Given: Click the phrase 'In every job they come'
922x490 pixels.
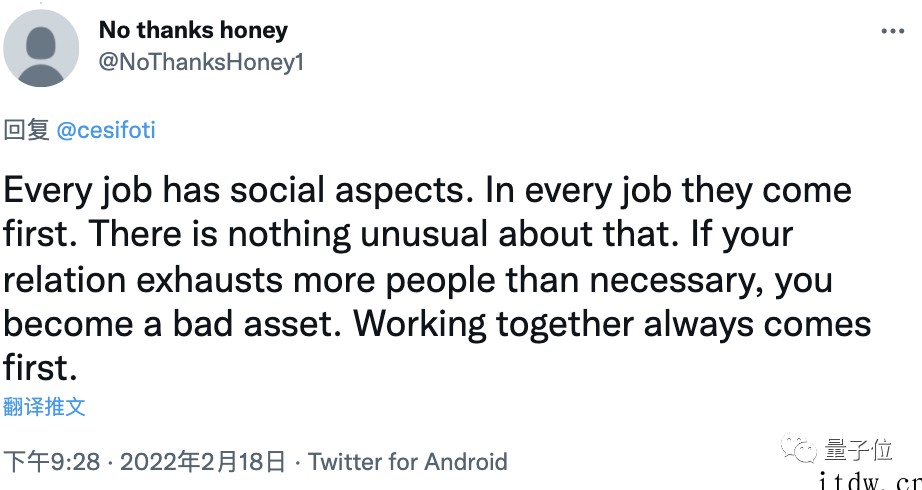Looking at the screenshot, I should (669, 192).
